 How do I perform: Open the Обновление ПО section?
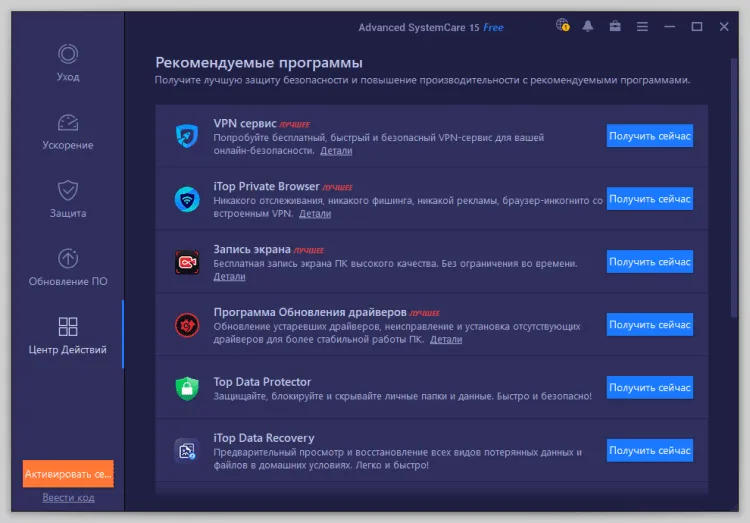click(x=68, y=267)
